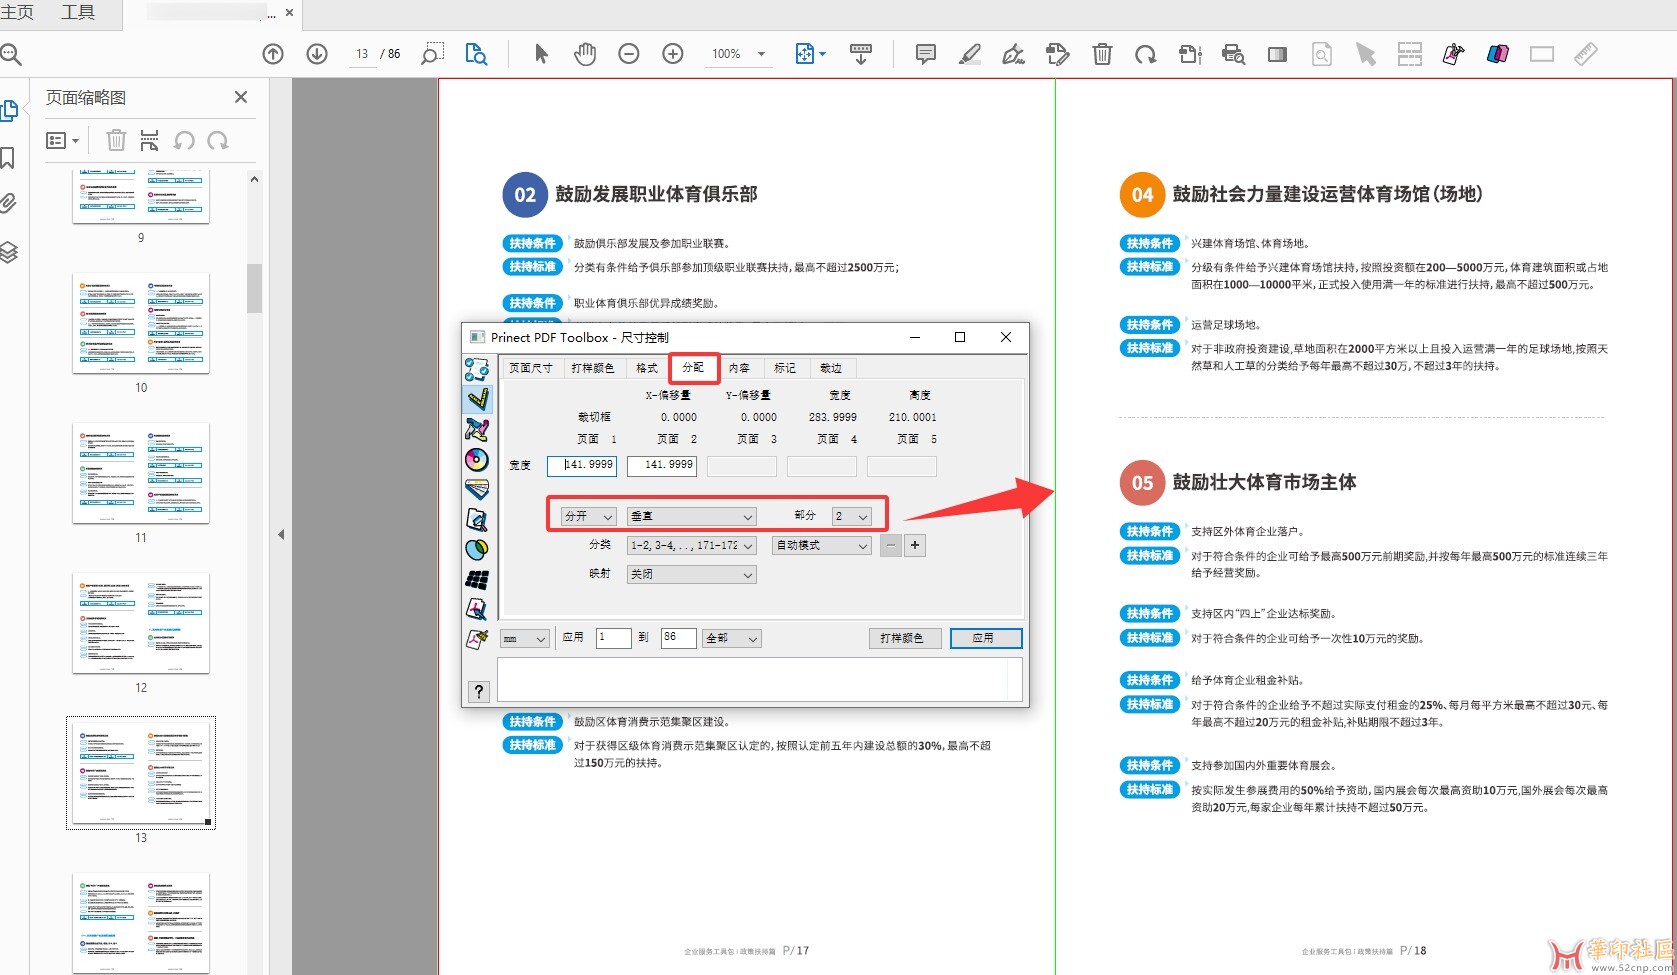Select the highlighter text tool
1677x975 pixels.
(969, 54)
